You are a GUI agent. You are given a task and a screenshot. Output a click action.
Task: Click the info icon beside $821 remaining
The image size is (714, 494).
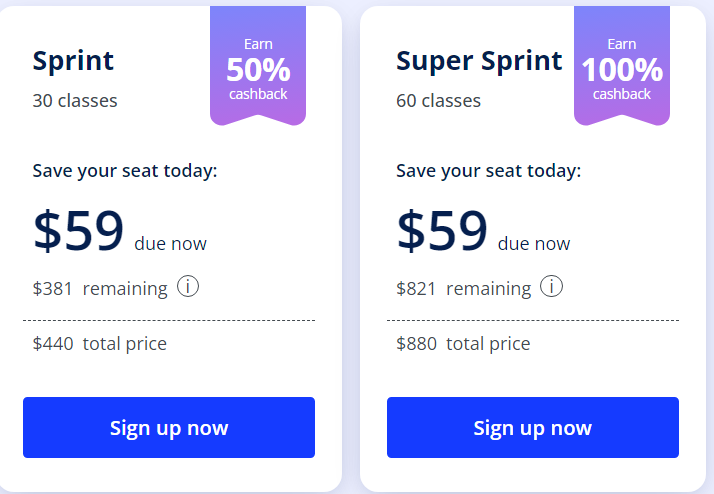pos(551,286)
